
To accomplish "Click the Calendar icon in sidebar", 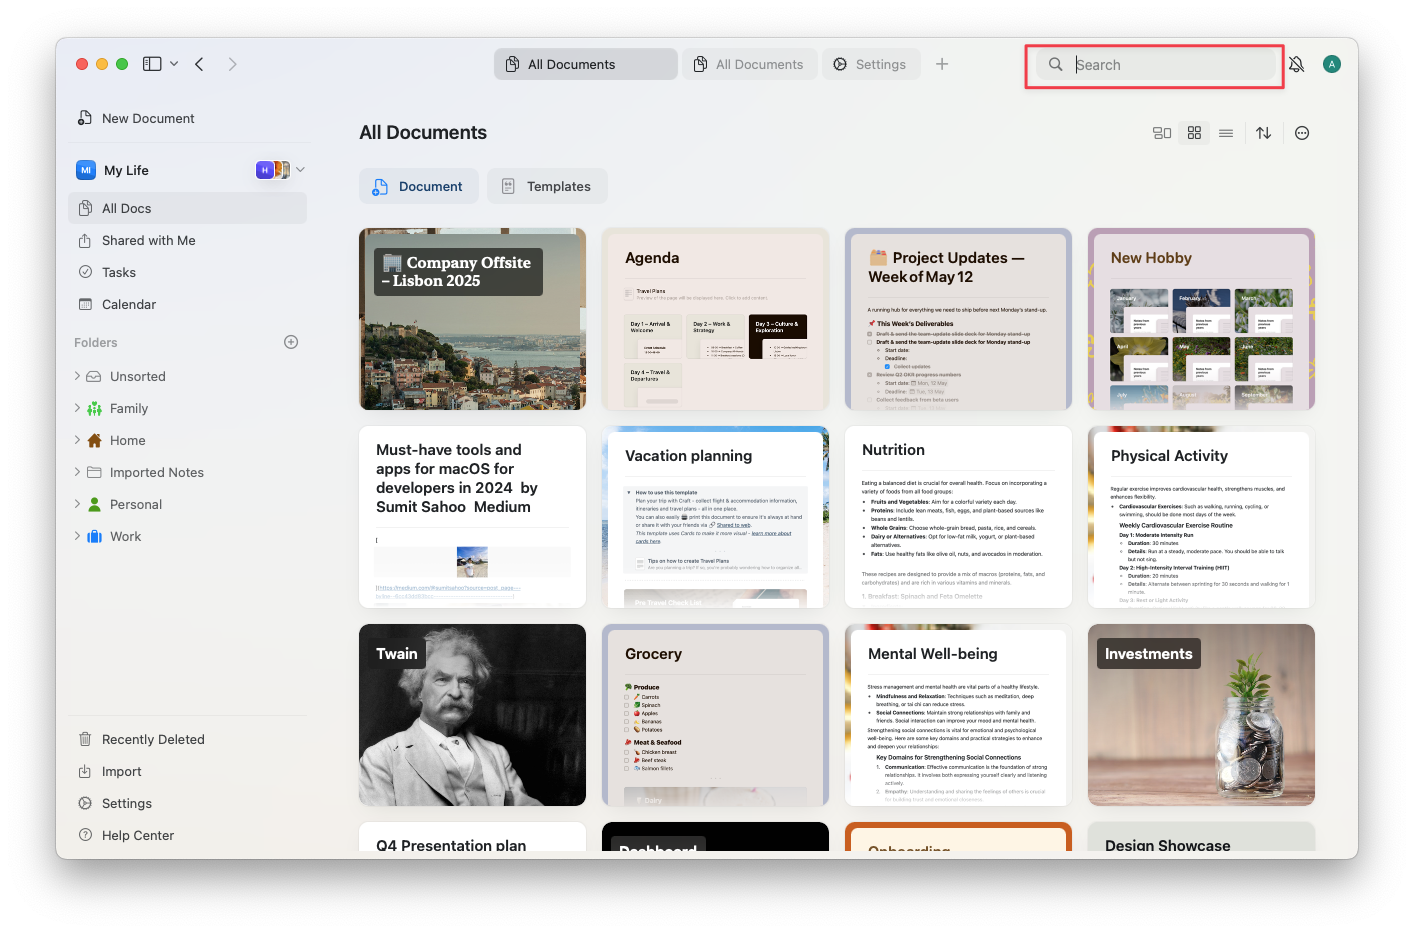I will (85, 304).
